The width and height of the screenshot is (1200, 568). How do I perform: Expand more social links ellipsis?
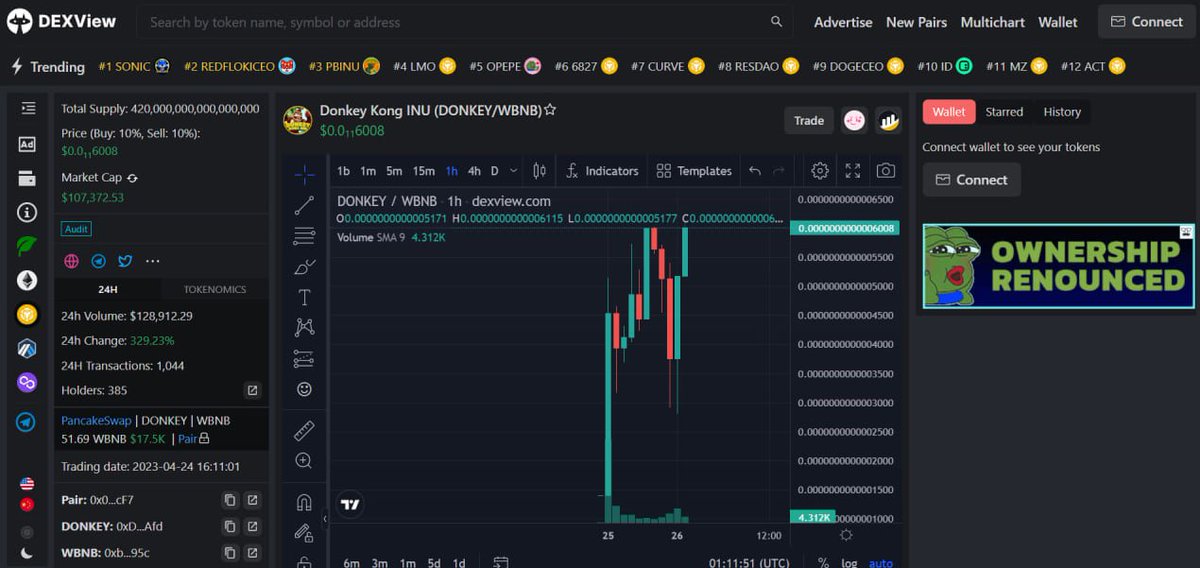[x=152, y=261]
